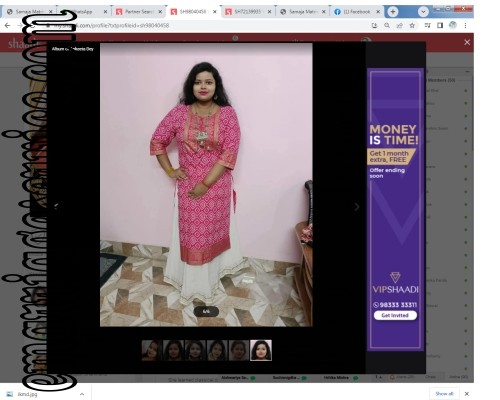The height and width of the screenshot is (400, 500).
Task: Open the browser side panel icon
Action: [x=440, y=26]
